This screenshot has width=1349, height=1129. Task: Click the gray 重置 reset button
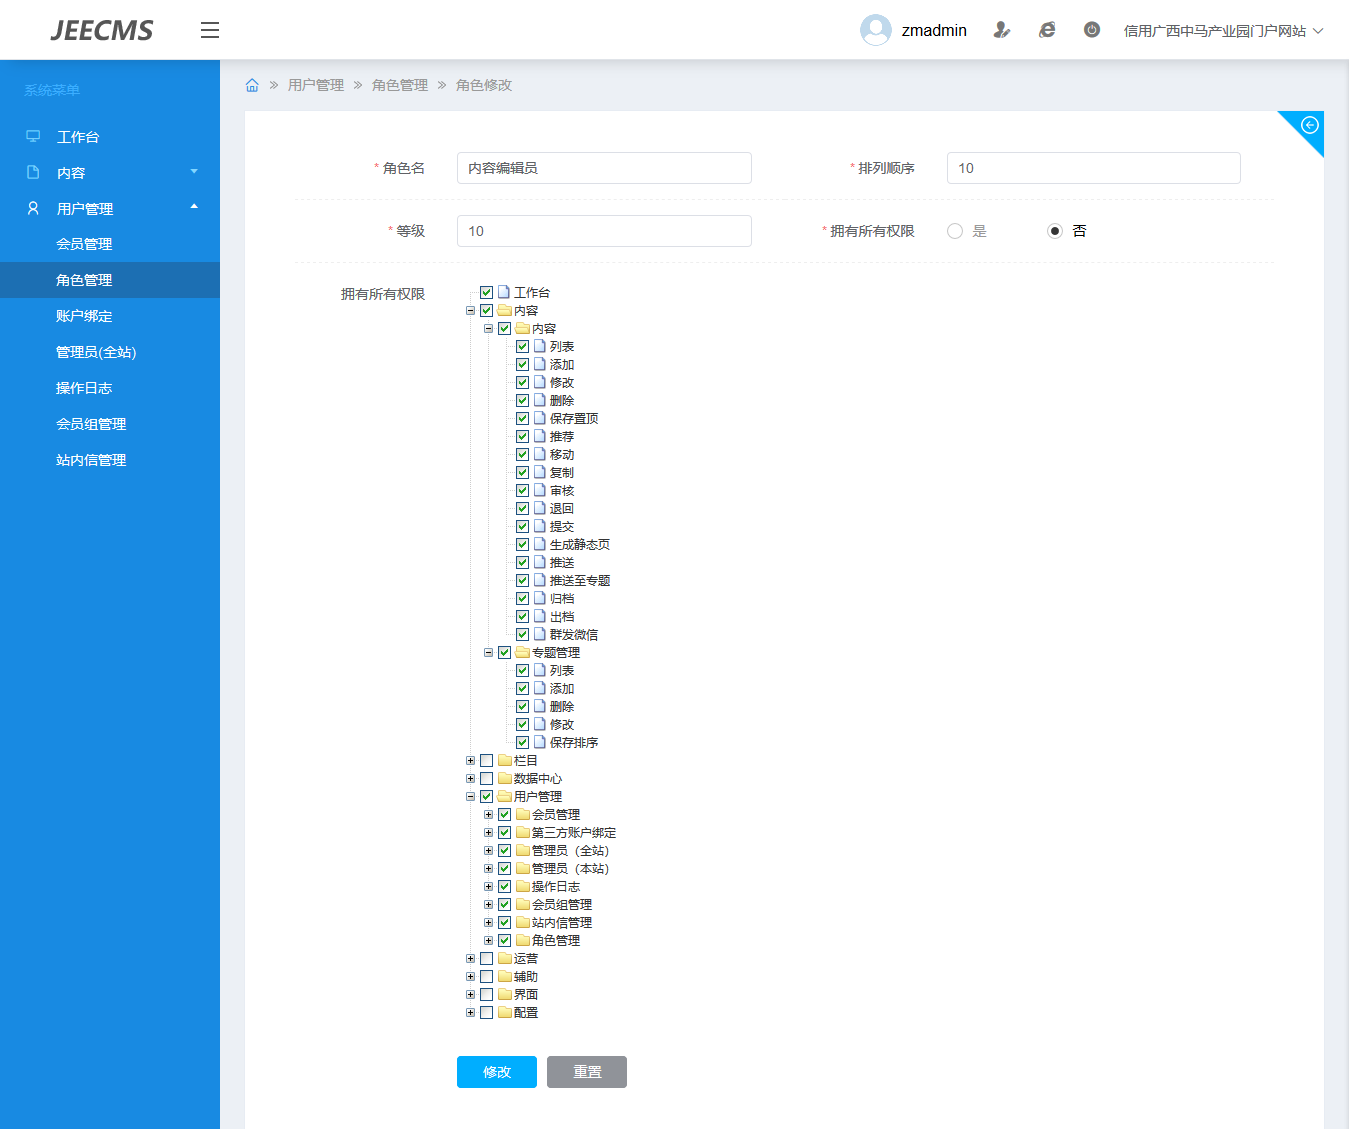click(x=587, y=1072)
